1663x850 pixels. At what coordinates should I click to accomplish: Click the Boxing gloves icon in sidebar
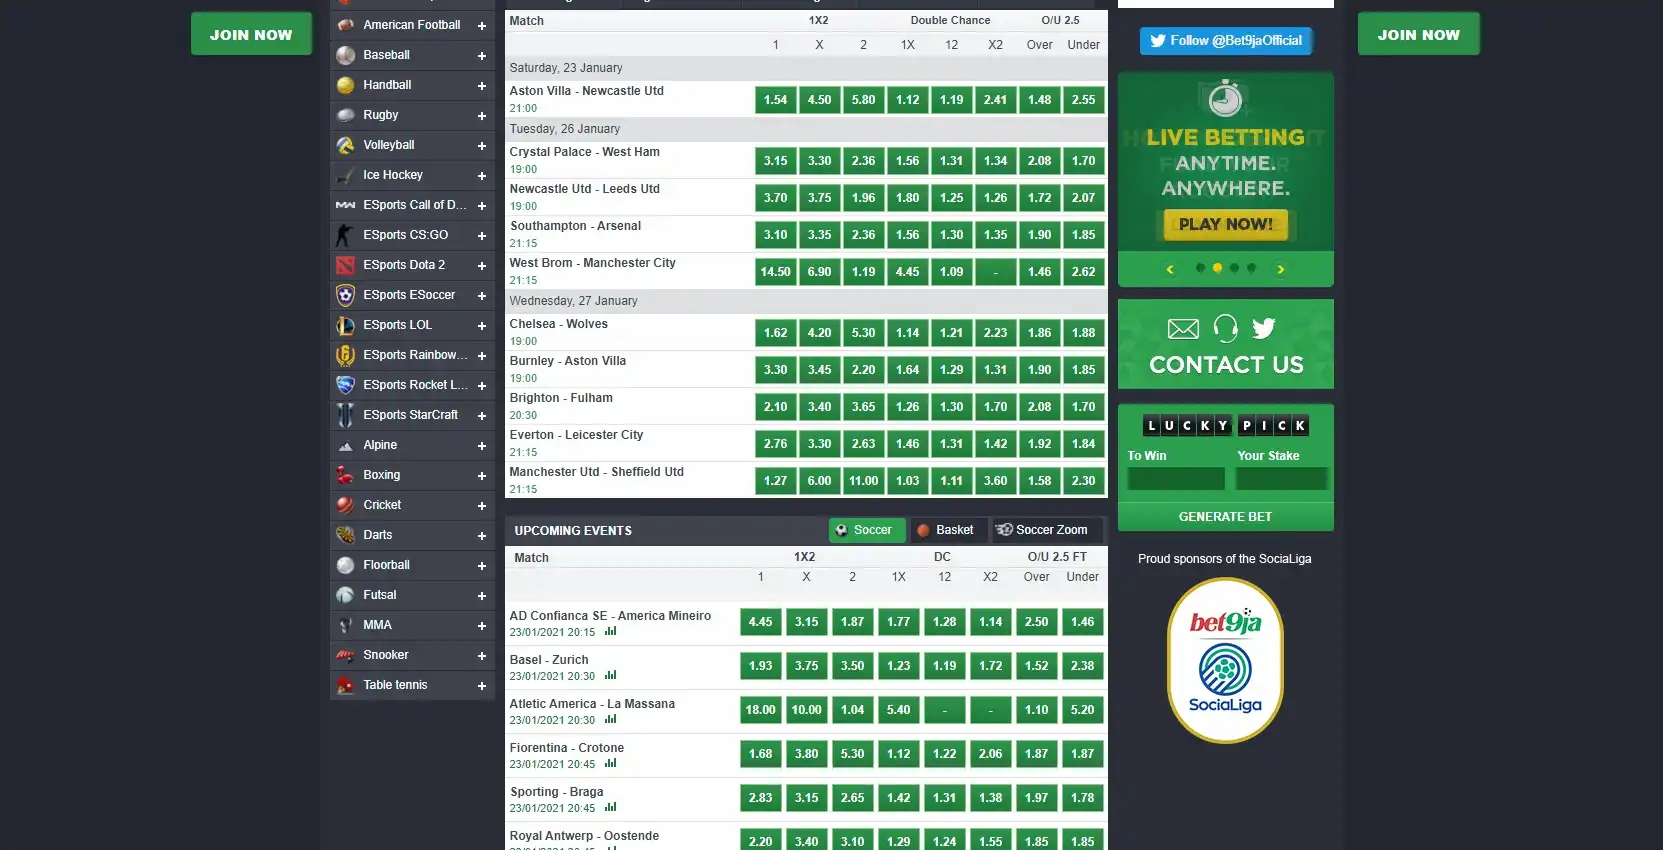(x=345, y=475)
